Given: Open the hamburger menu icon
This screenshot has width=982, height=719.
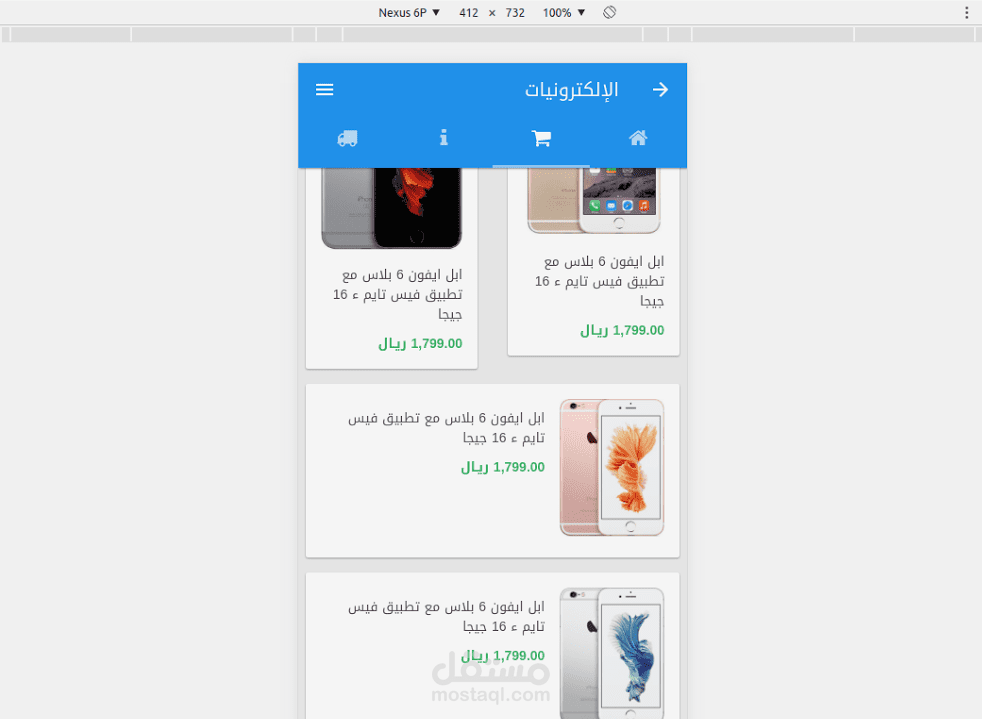Looking at the screenshot, I should pyautogui.click(x=324, y=90).
